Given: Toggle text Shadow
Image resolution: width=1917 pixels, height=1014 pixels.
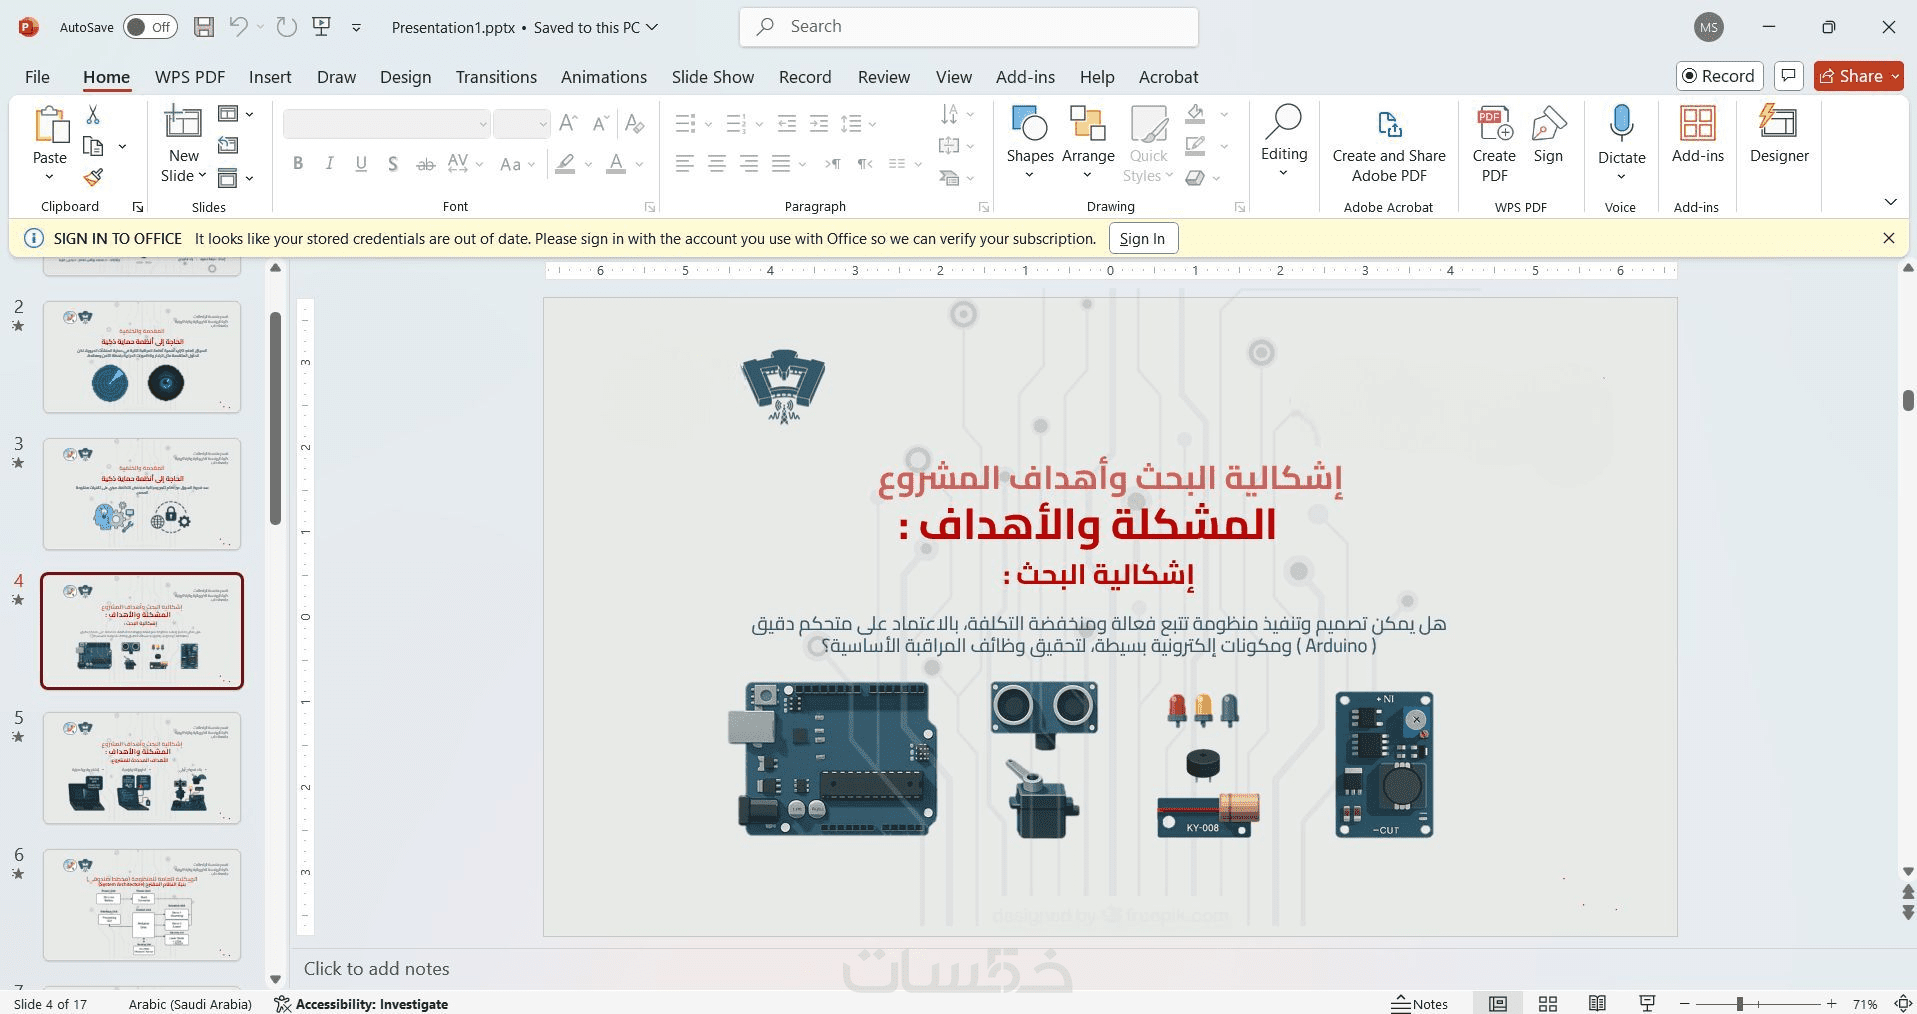Looking at the screenshot, I should [393, 164].
